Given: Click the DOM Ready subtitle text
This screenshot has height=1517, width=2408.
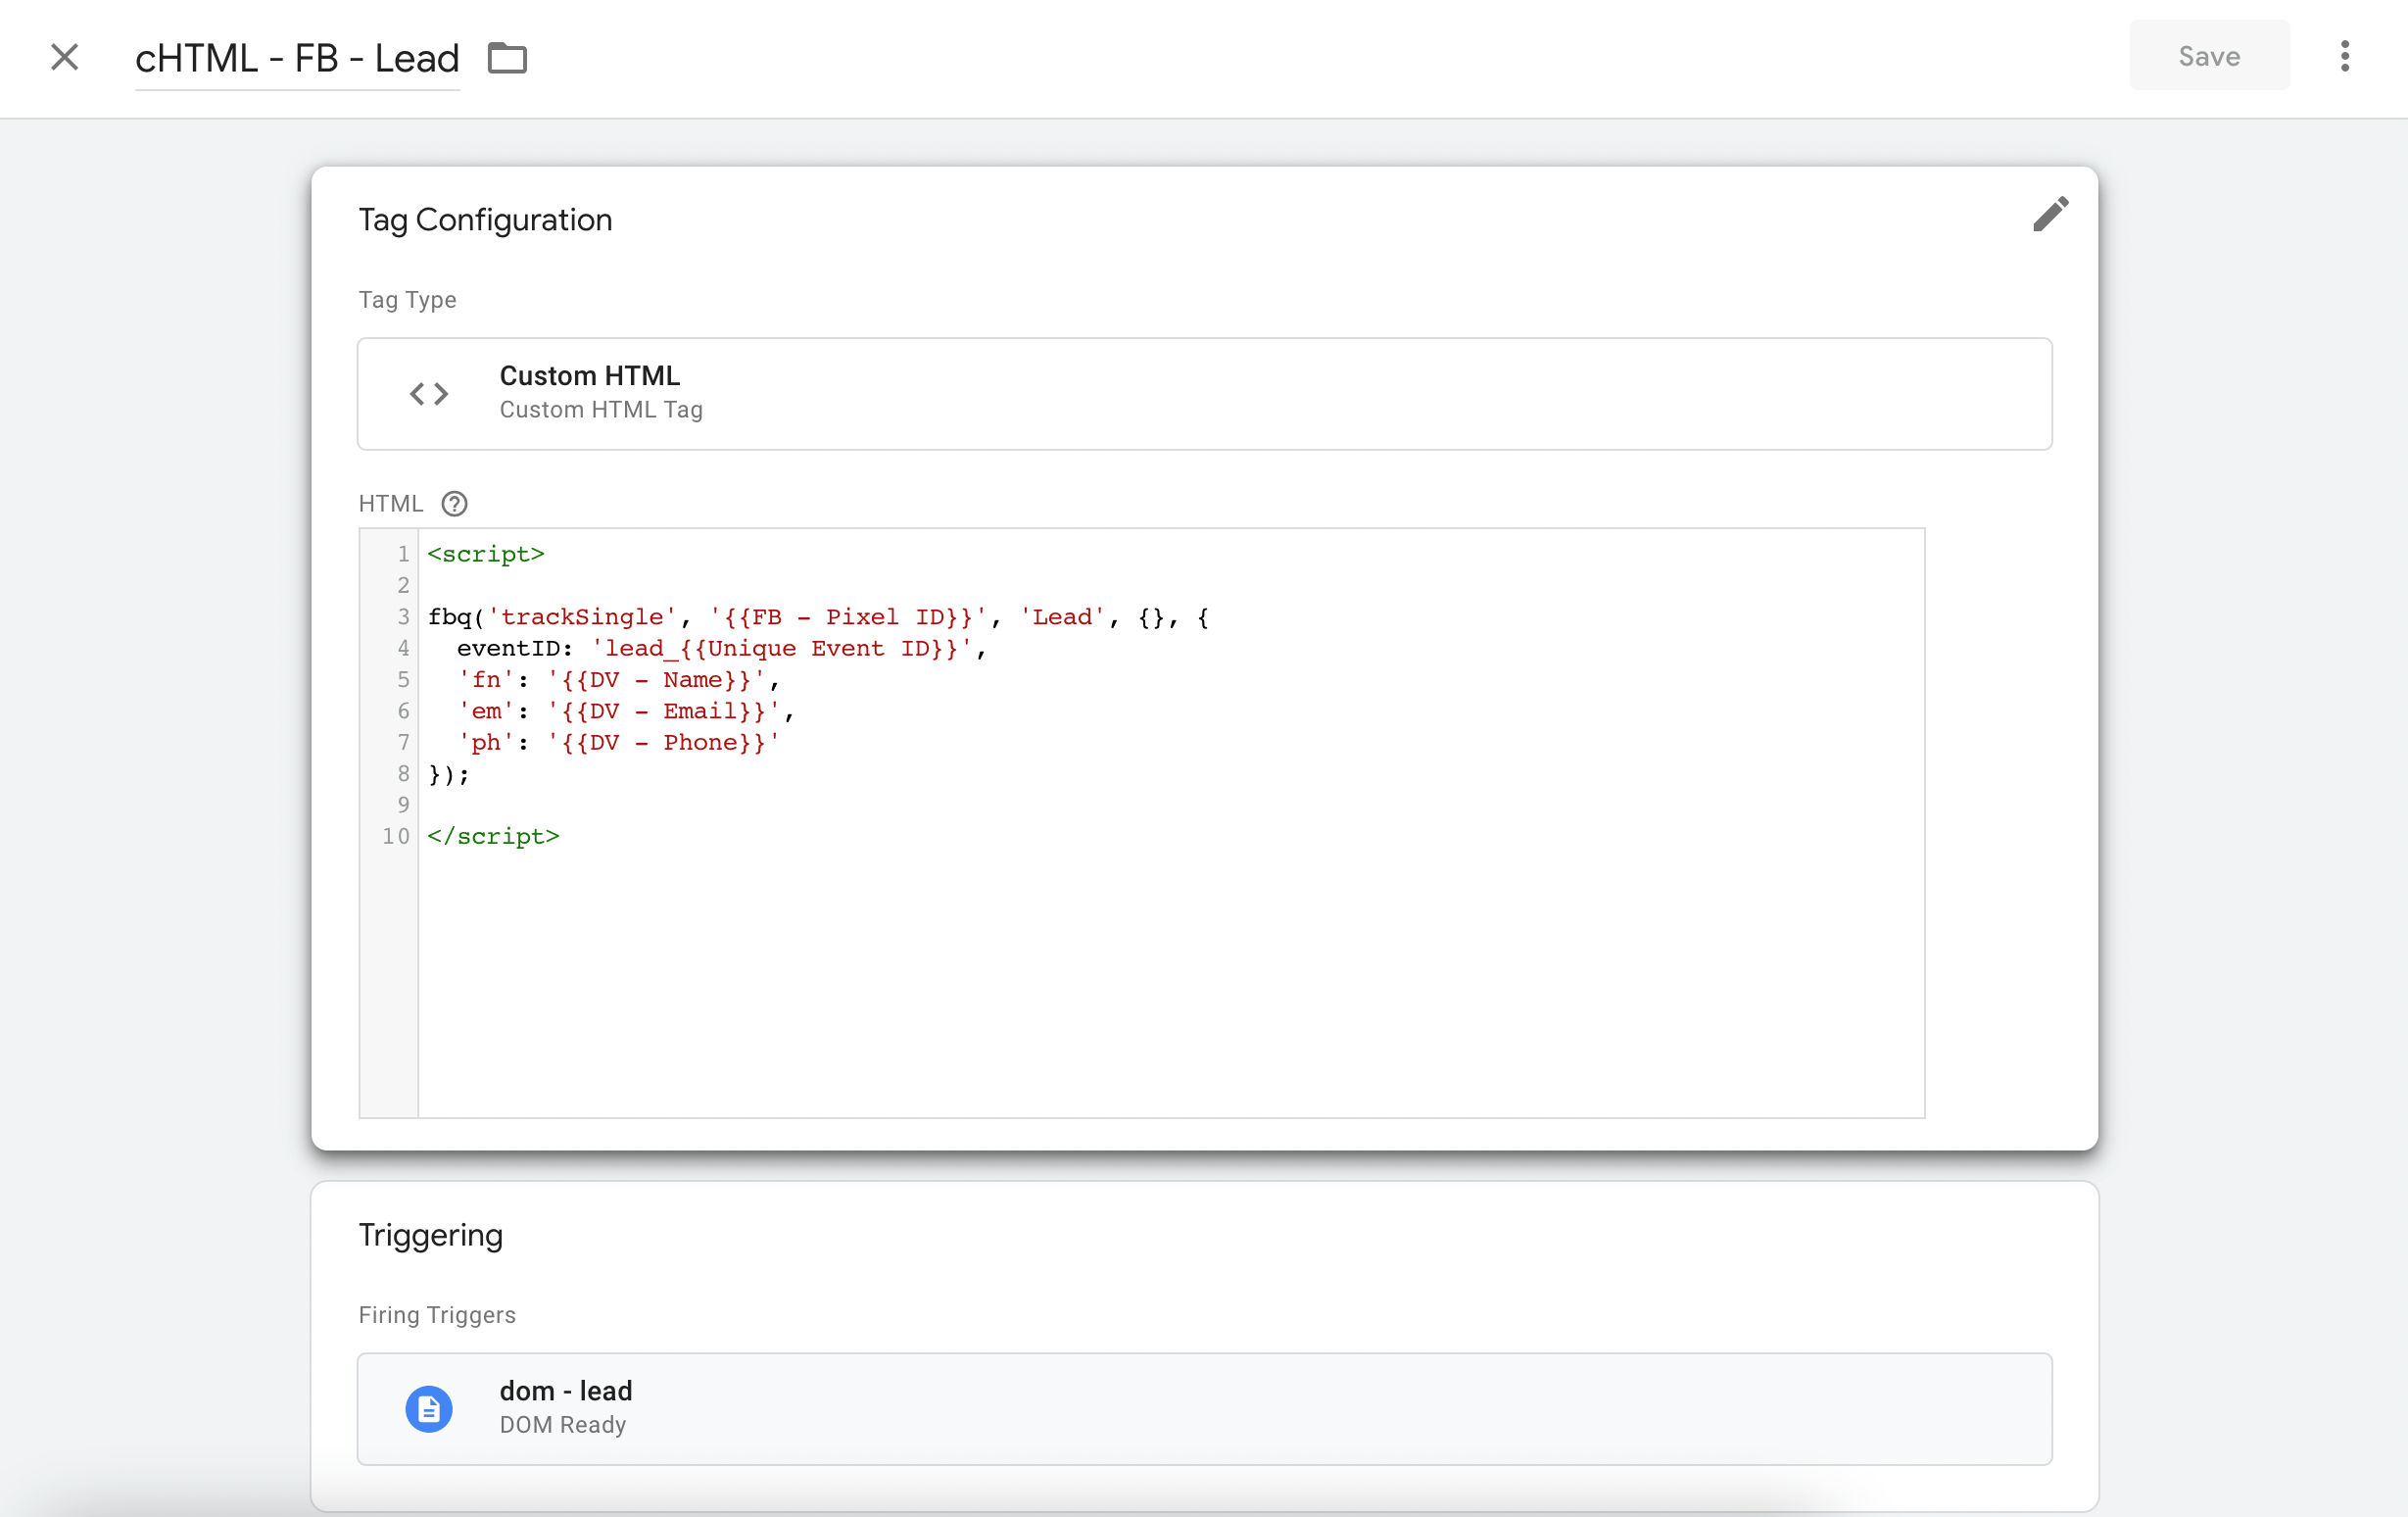Looking at the screenshot, I should (x=563, y=1425).
